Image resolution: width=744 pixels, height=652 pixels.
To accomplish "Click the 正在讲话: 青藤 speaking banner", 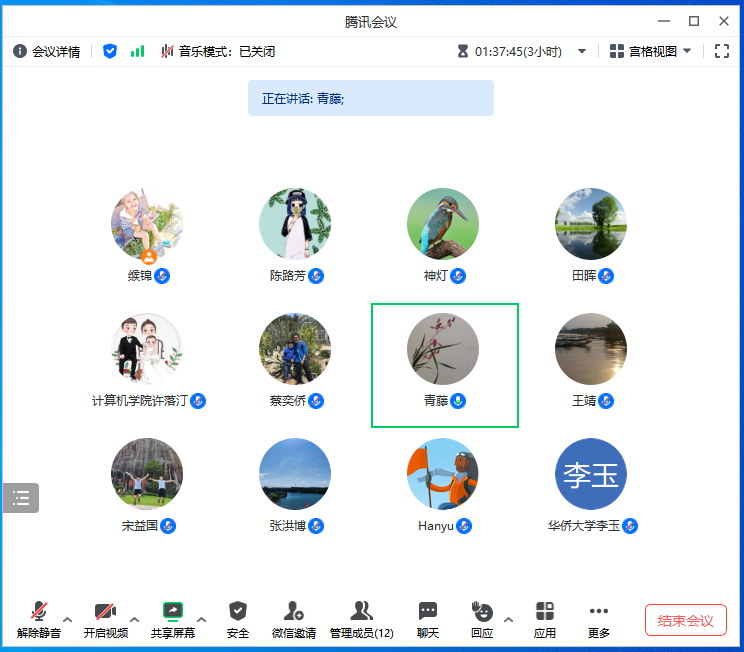I will click(x=371, y=98).
